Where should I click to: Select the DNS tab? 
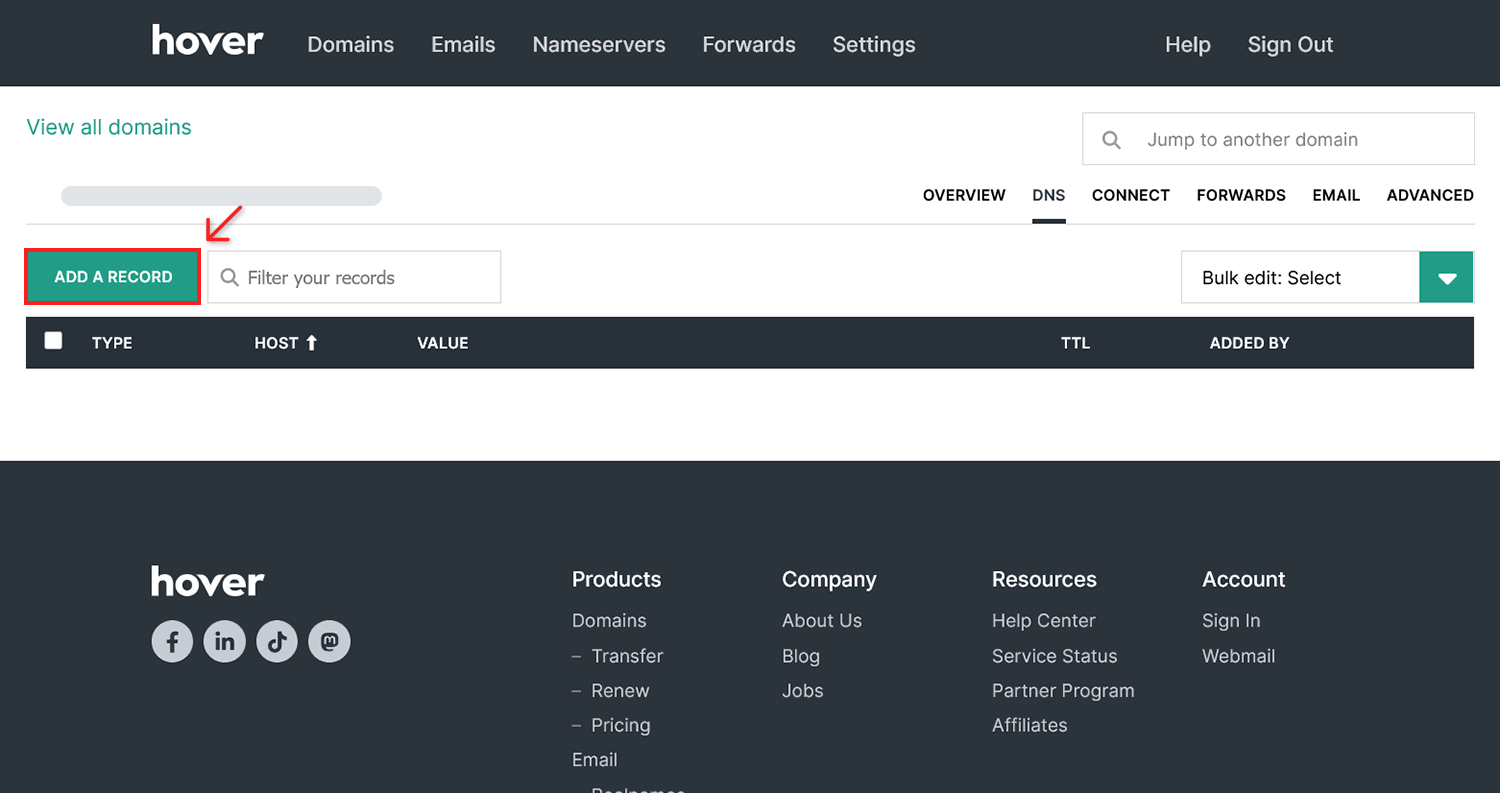[1049, 195]
